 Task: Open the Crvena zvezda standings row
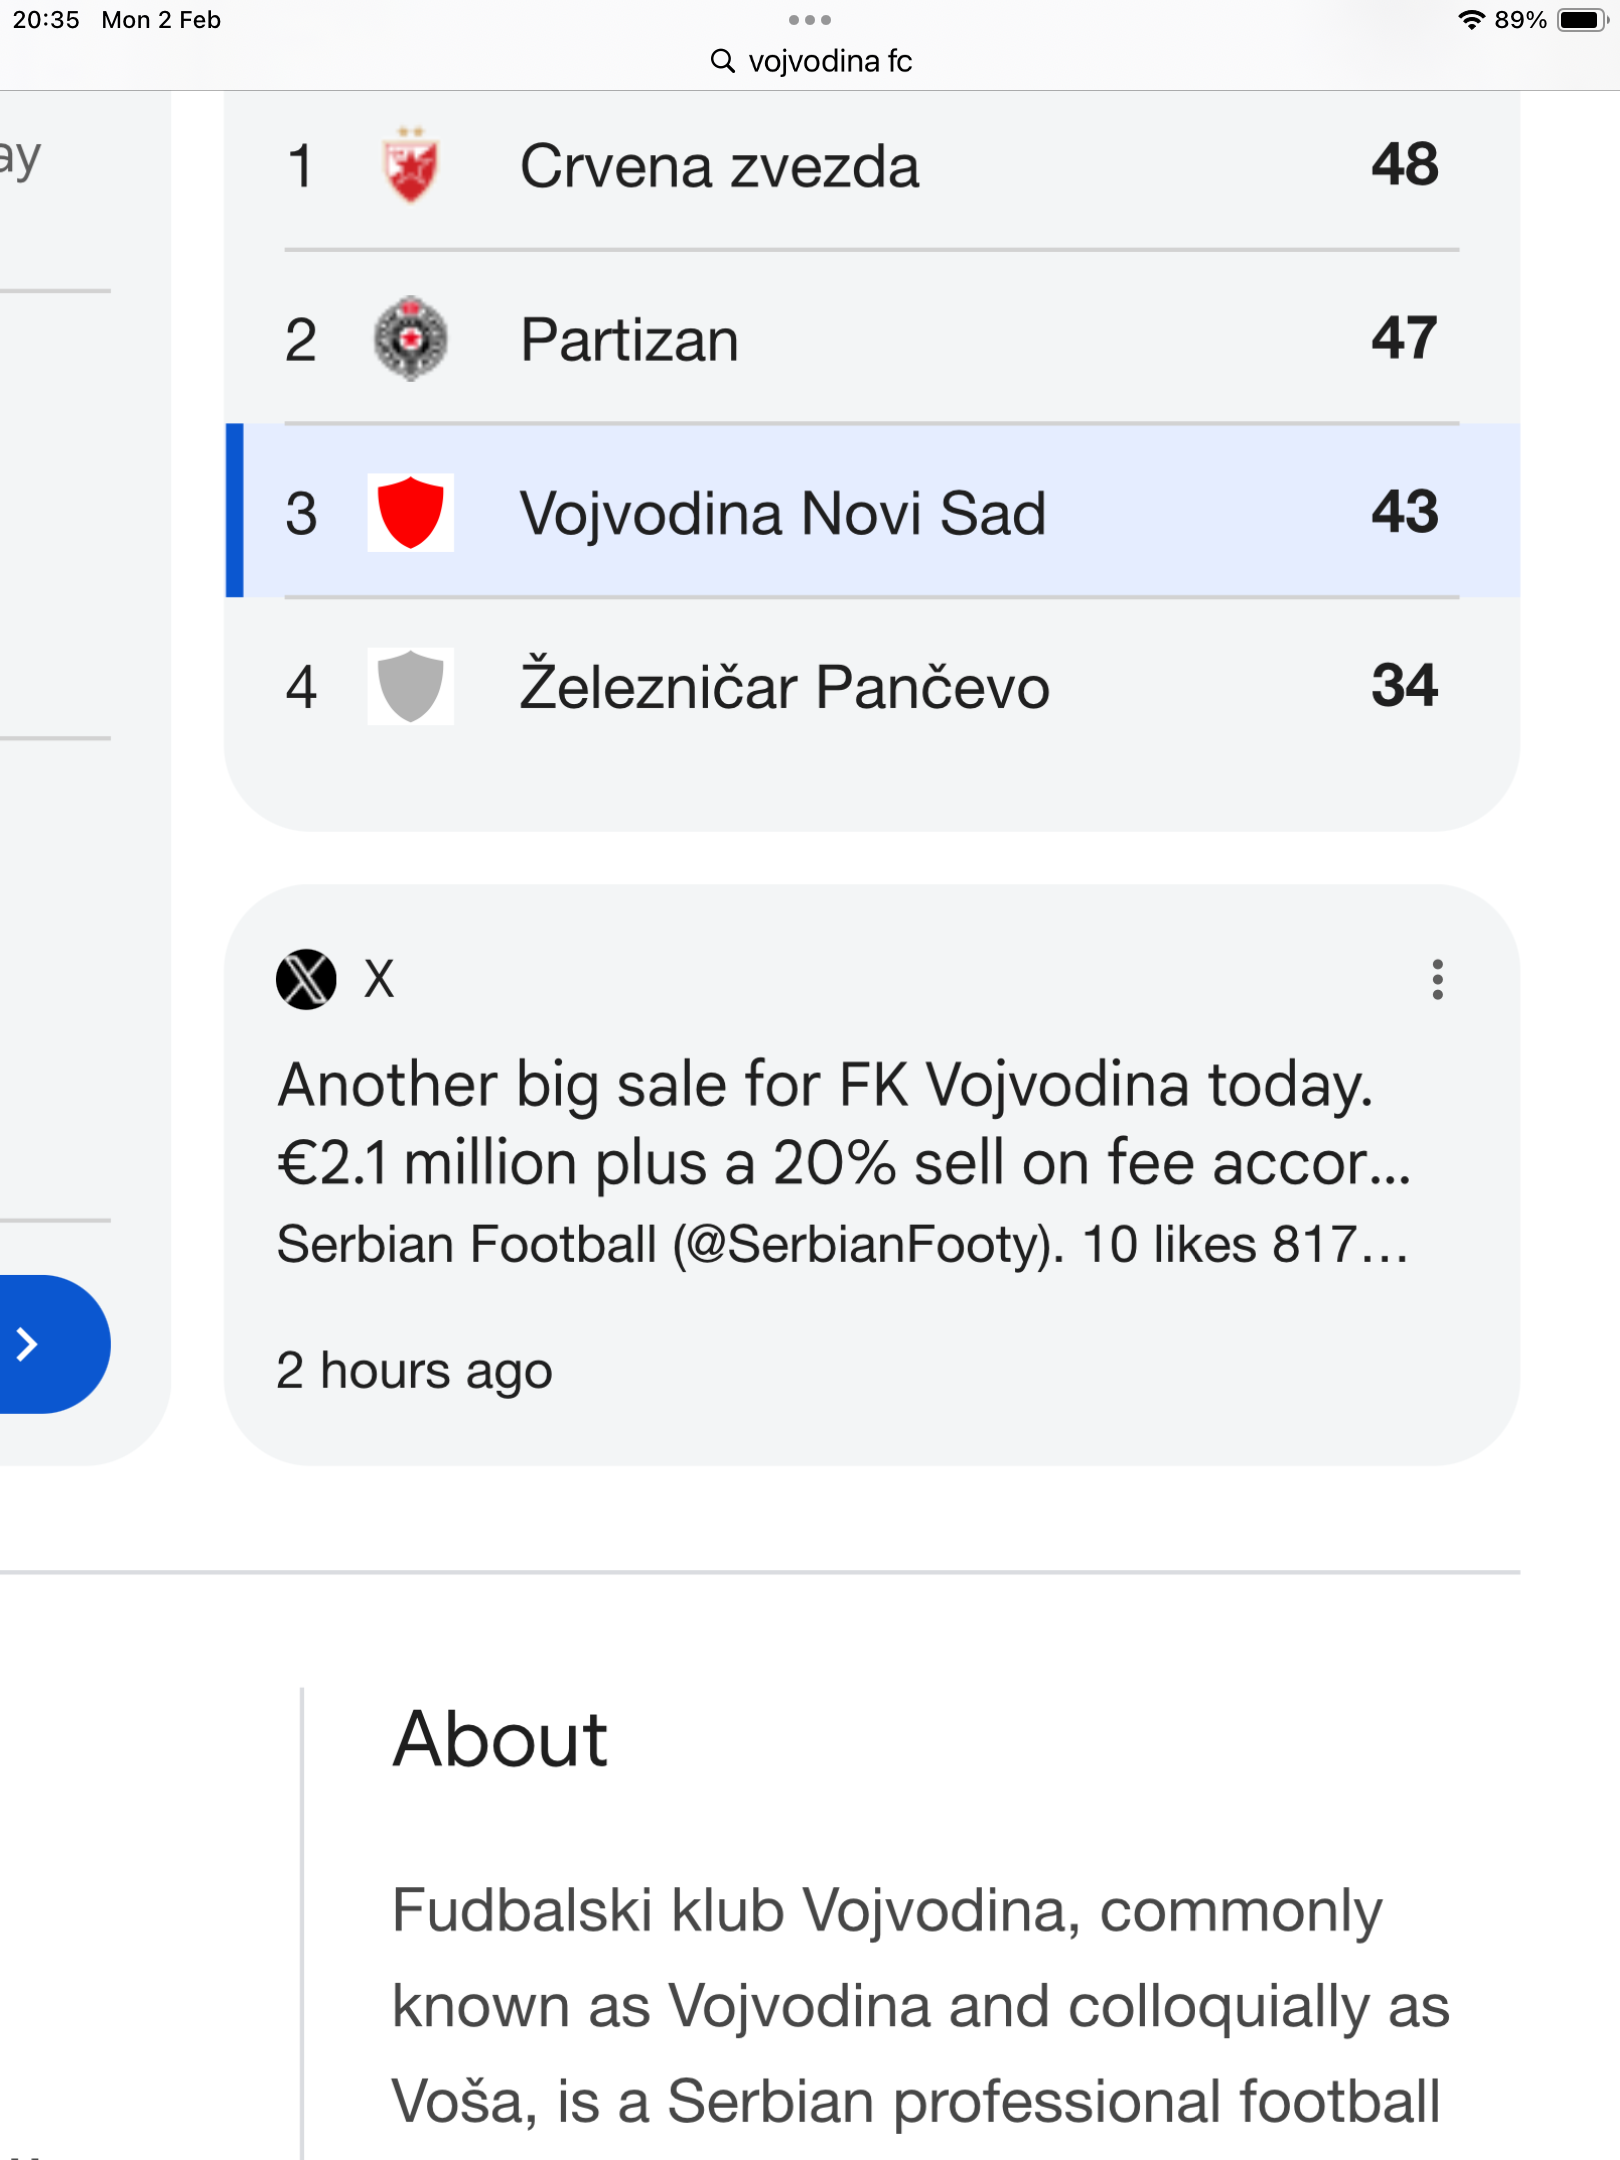point(718,165)
